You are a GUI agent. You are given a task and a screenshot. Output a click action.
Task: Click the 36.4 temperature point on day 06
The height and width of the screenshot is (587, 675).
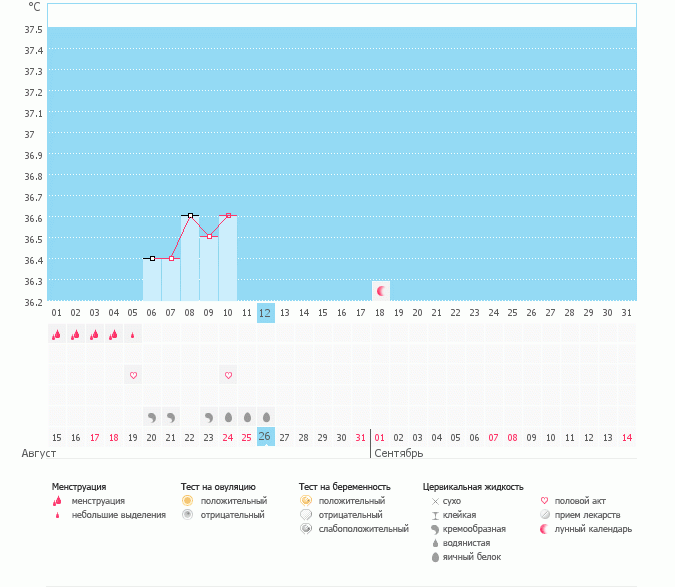point(152,258)
